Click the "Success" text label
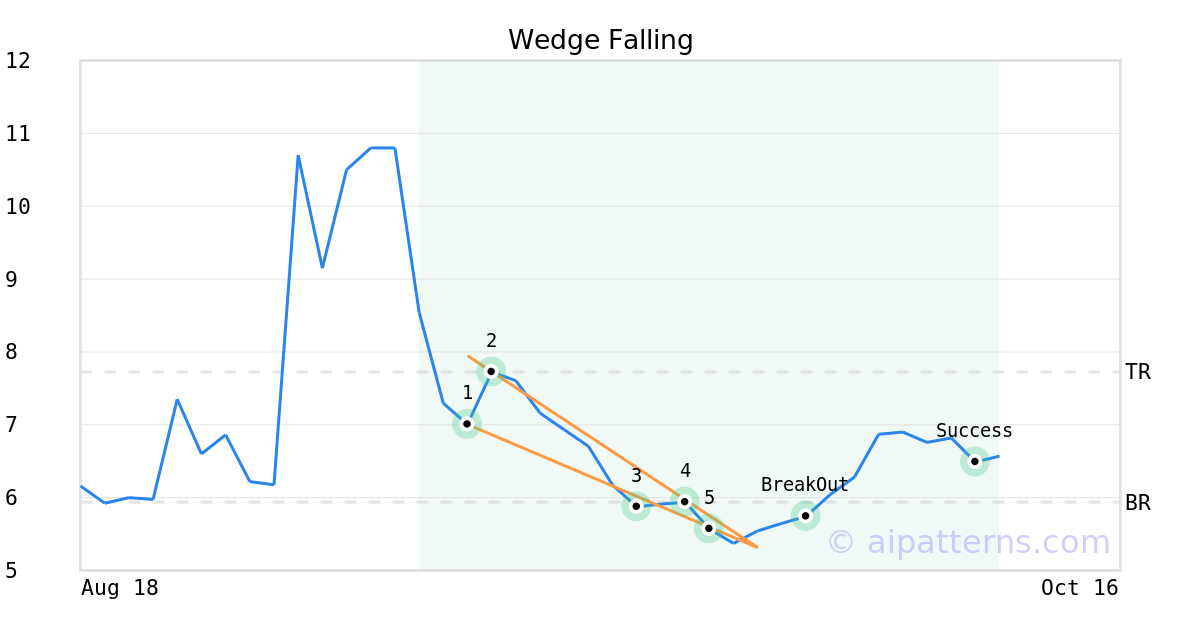The image size is (1200, 630). 974,431
